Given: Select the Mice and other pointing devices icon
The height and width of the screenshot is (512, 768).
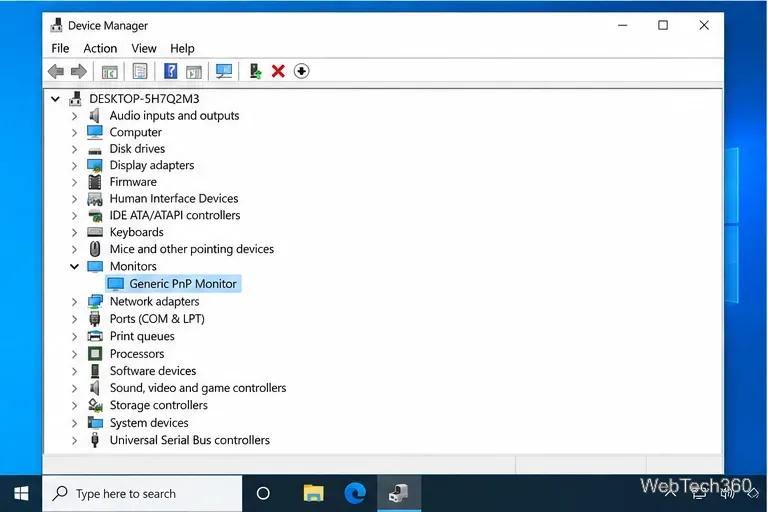Looking at the screenshot, I should tap(95, 249).
